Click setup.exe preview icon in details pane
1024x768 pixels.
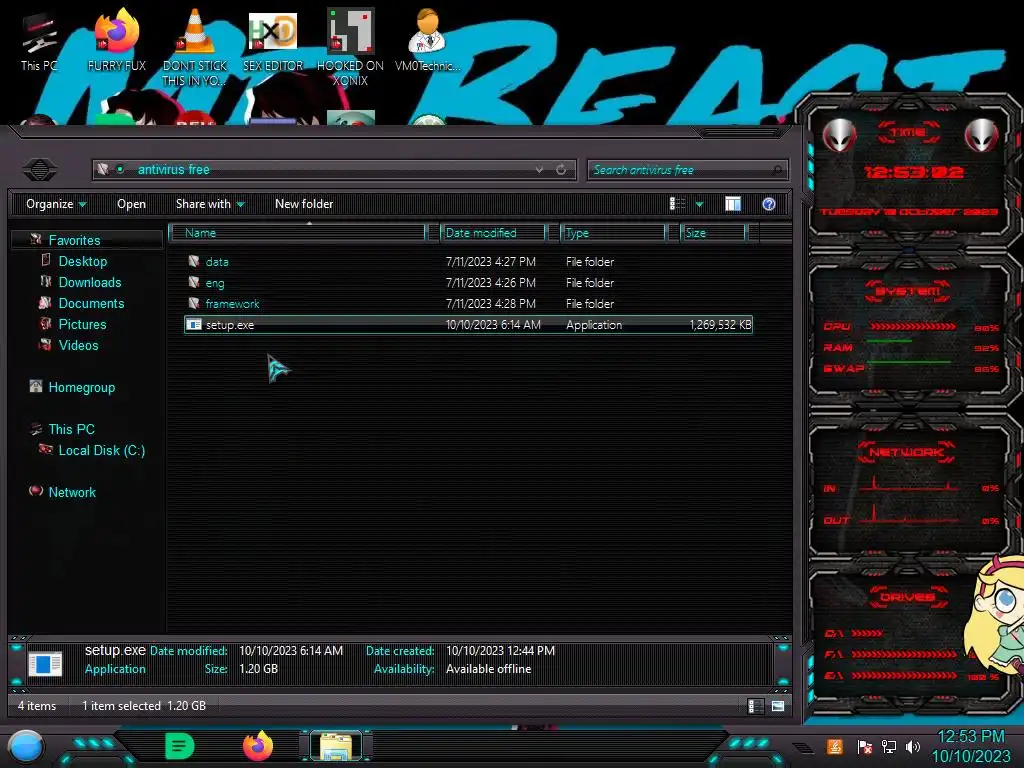pyautogui.click(x=45, y=664)
